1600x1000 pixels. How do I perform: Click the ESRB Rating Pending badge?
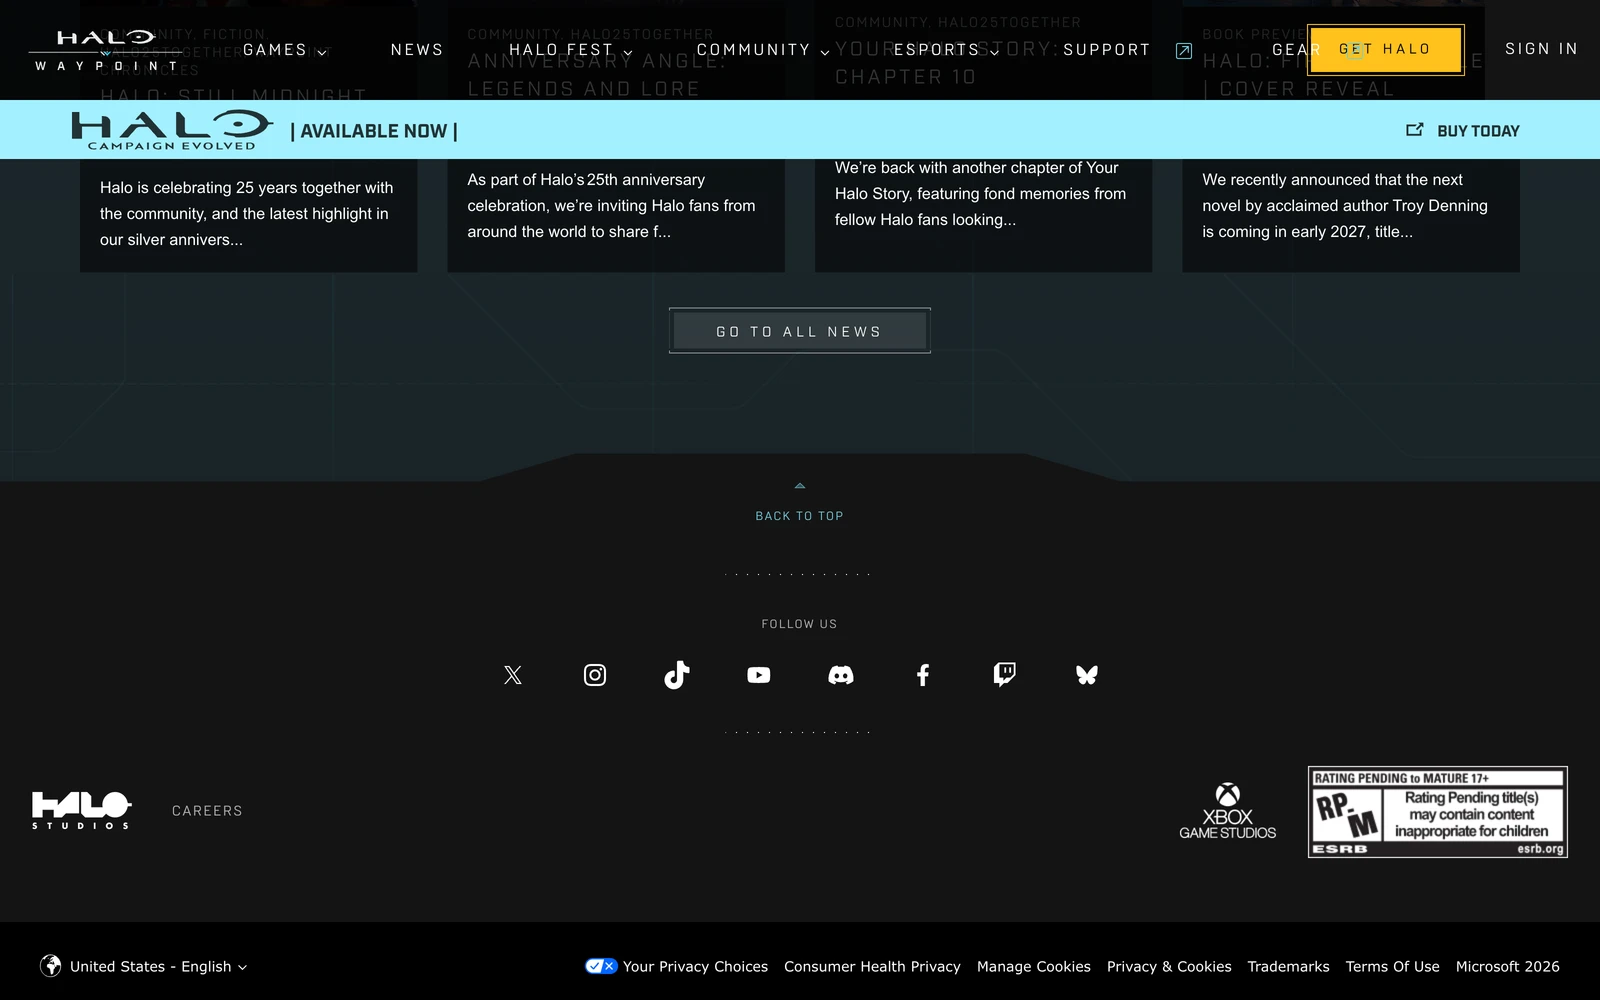(x=1438, y=812)
